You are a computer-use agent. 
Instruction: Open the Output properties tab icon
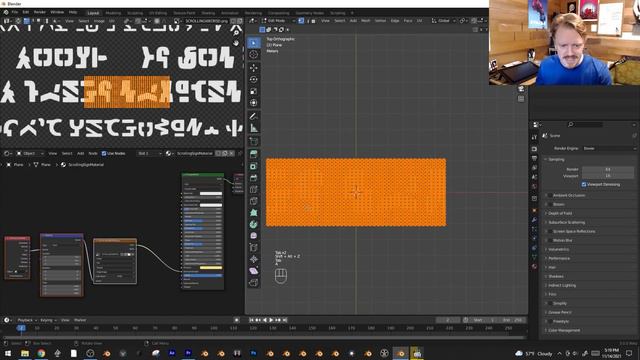pyautogui.click(x=534, y=158)
